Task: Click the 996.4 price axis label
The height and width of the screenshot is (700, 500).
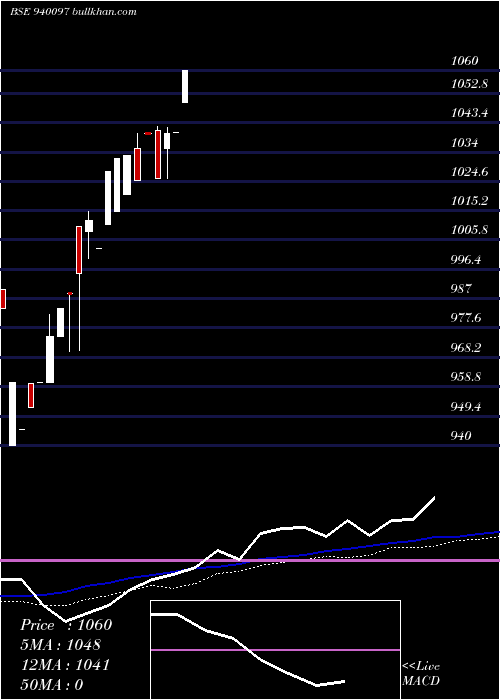Action: [x=466, y=260]
